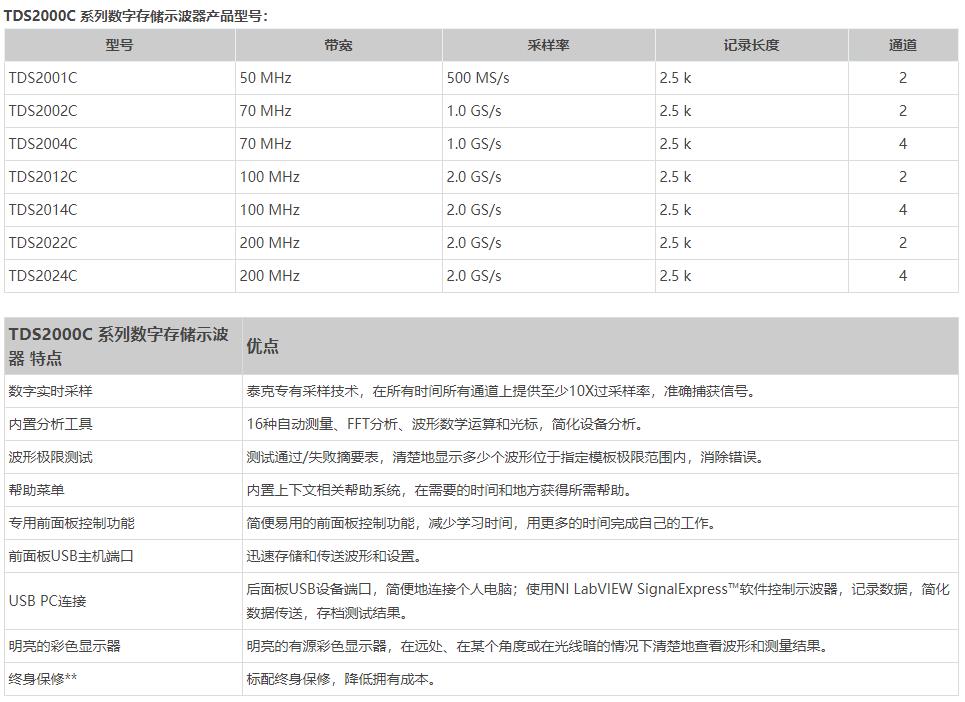Select the TDS2002C model name
The height and width of the screenshot is (702, 965).
coord(43,111)
